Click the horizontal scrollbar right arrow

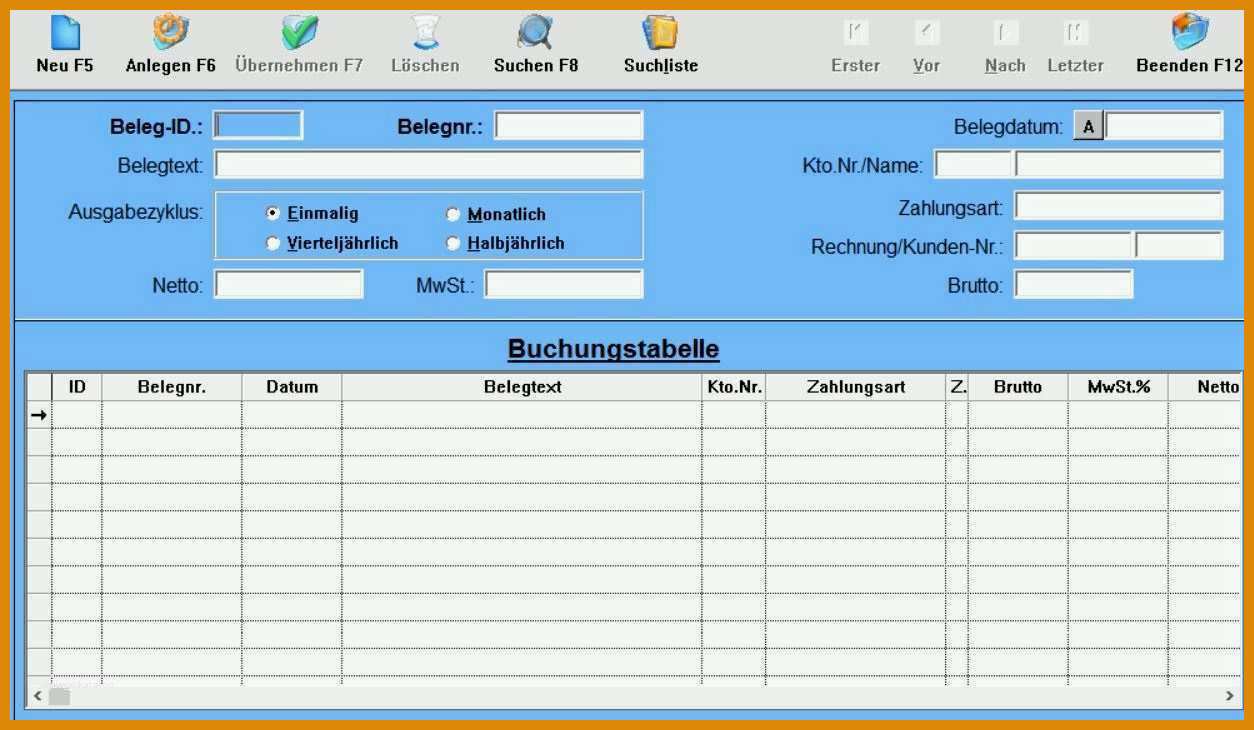(x=1231, y=695)
